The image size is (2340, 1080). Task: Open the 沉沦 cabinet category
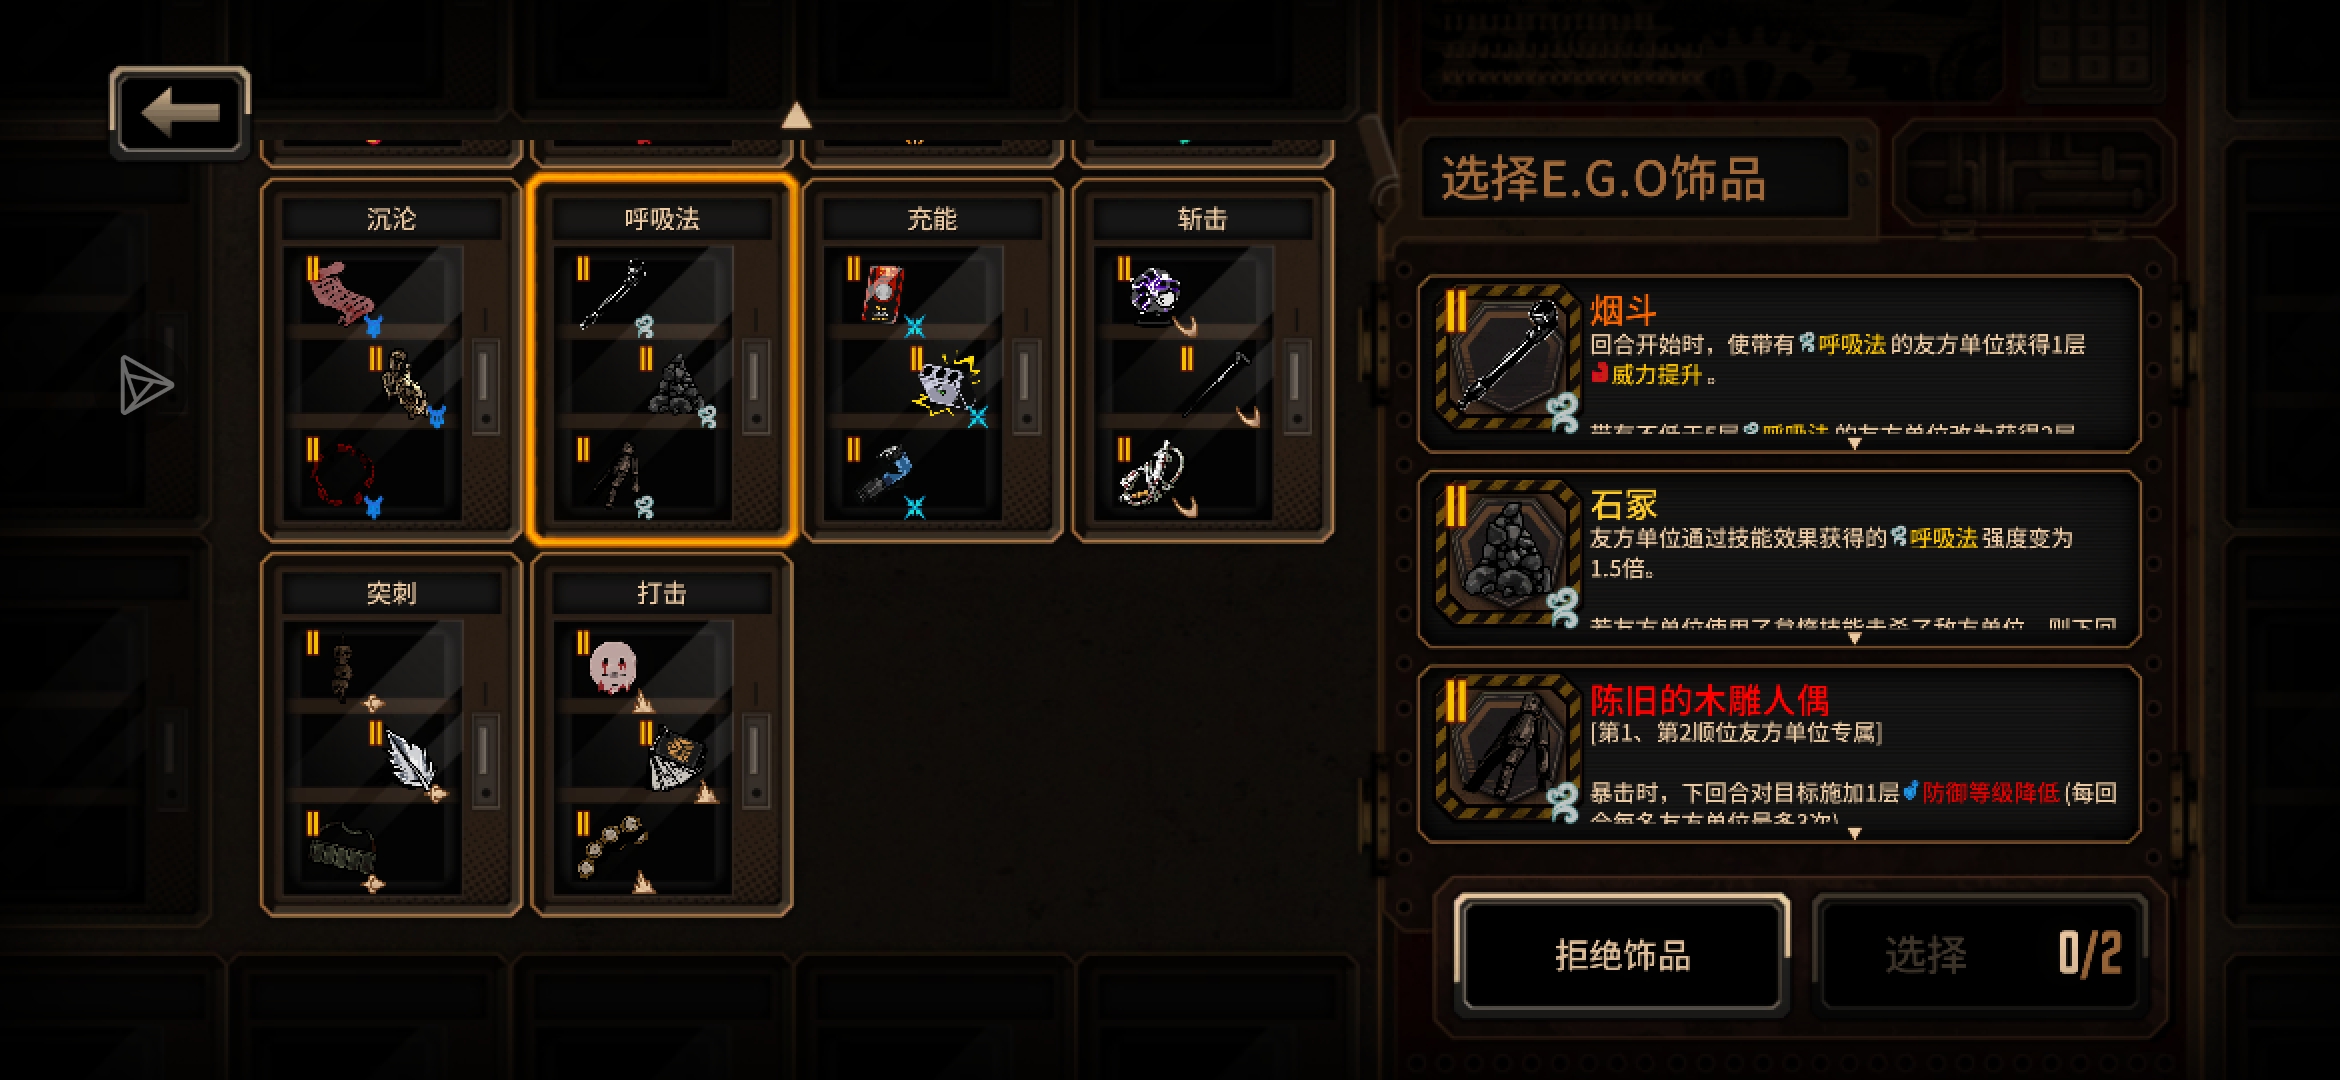pos(391,219)
